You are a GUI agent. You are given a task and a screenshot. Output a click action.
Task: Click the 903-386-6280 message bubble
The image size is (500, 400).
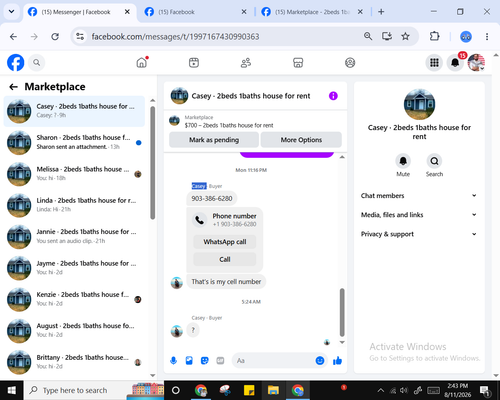point(212,199)
